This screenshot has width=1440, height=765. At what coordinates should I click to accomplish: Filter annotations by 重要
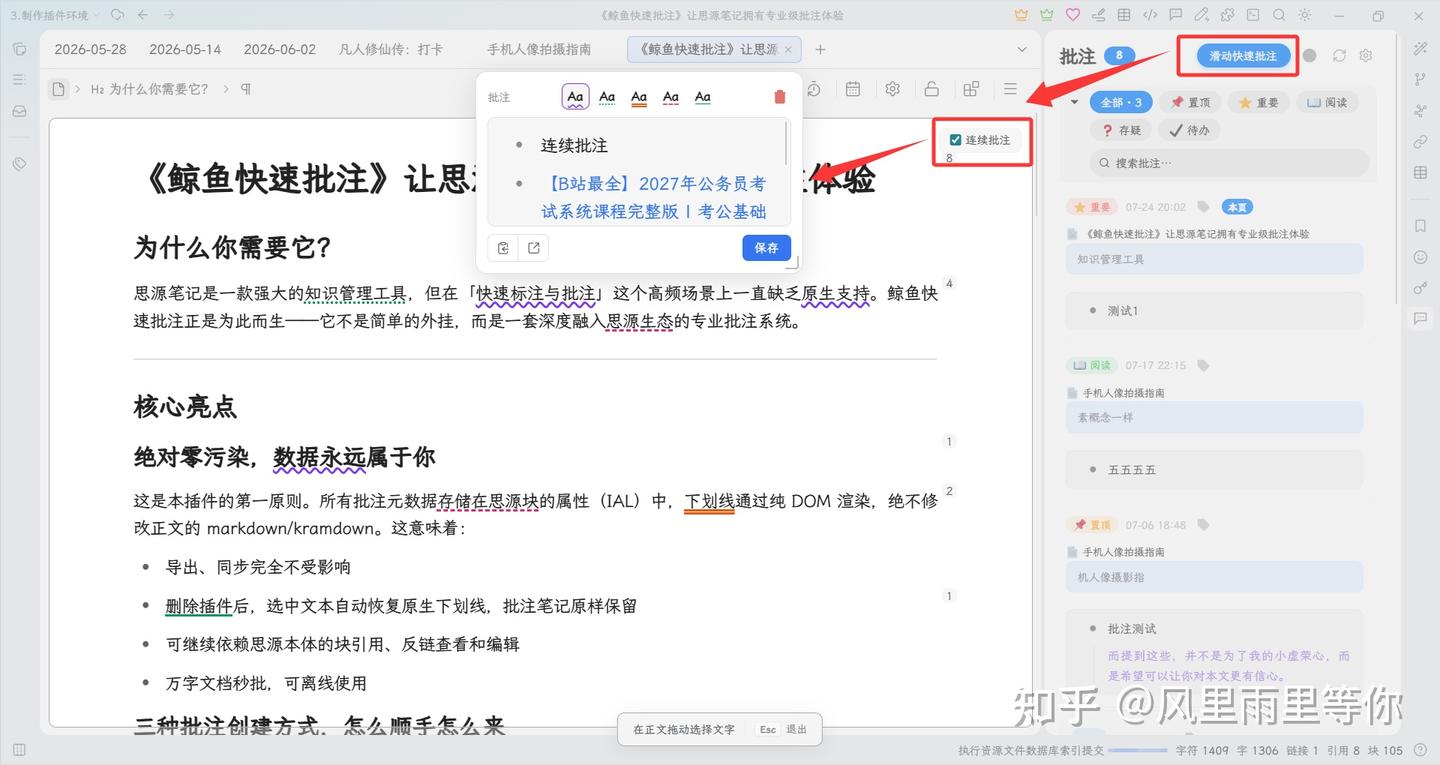tap(1258, 102)
